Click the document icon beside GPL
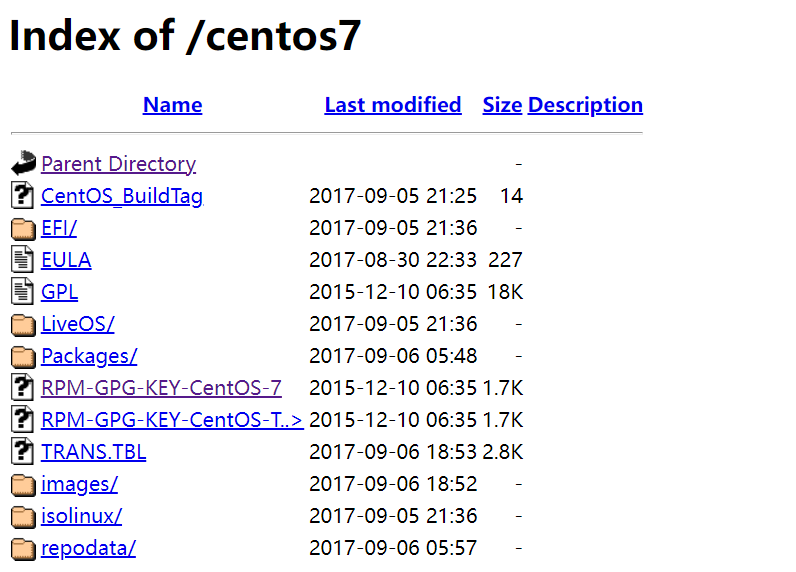Viewport: 796px width, 572px height. (22, 291)
